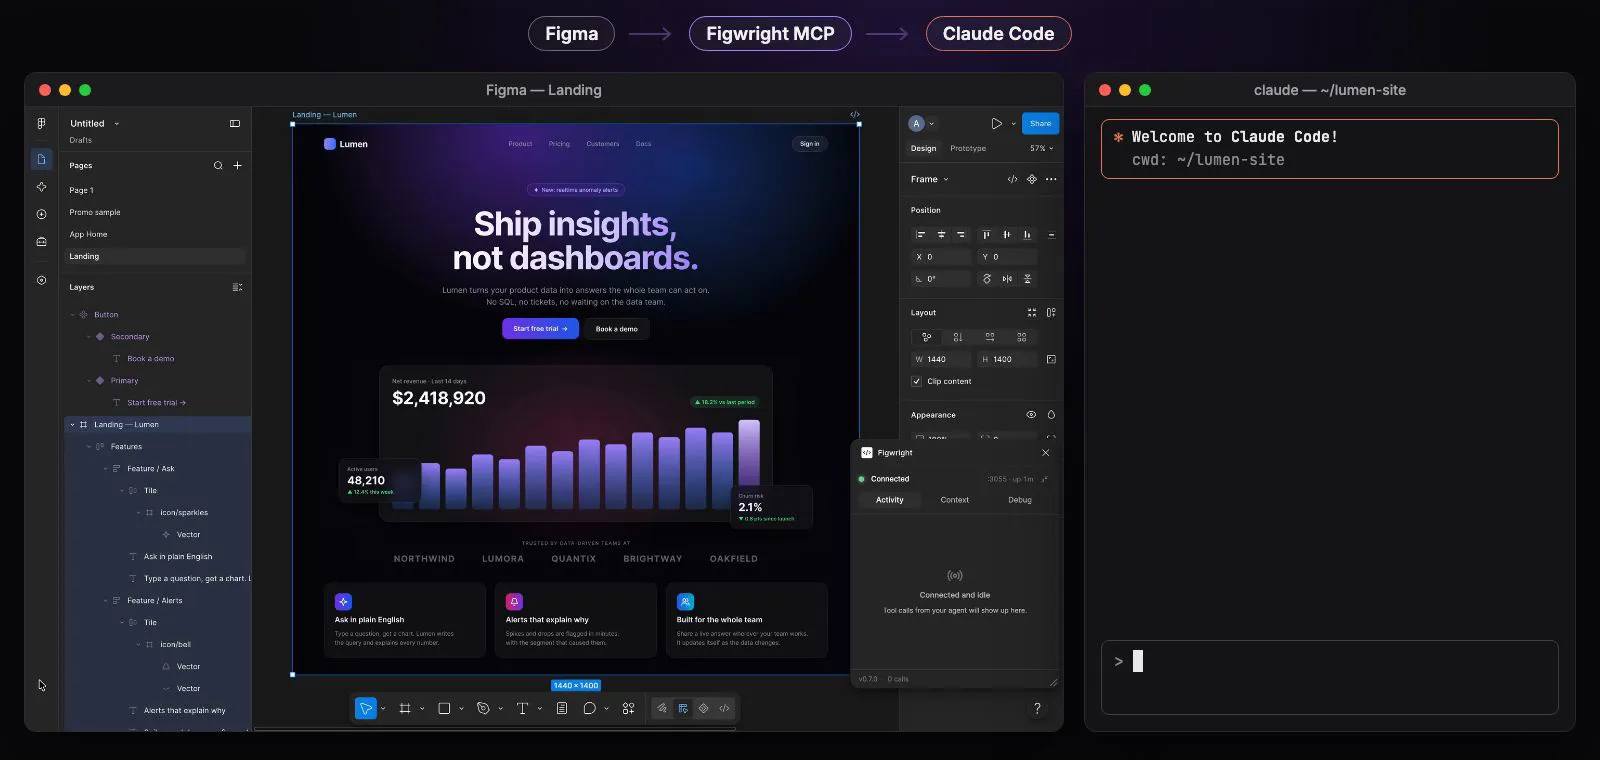Open the Actions components icon
This screenshot has height=760, width=1600.
click(x=628, y=708)
